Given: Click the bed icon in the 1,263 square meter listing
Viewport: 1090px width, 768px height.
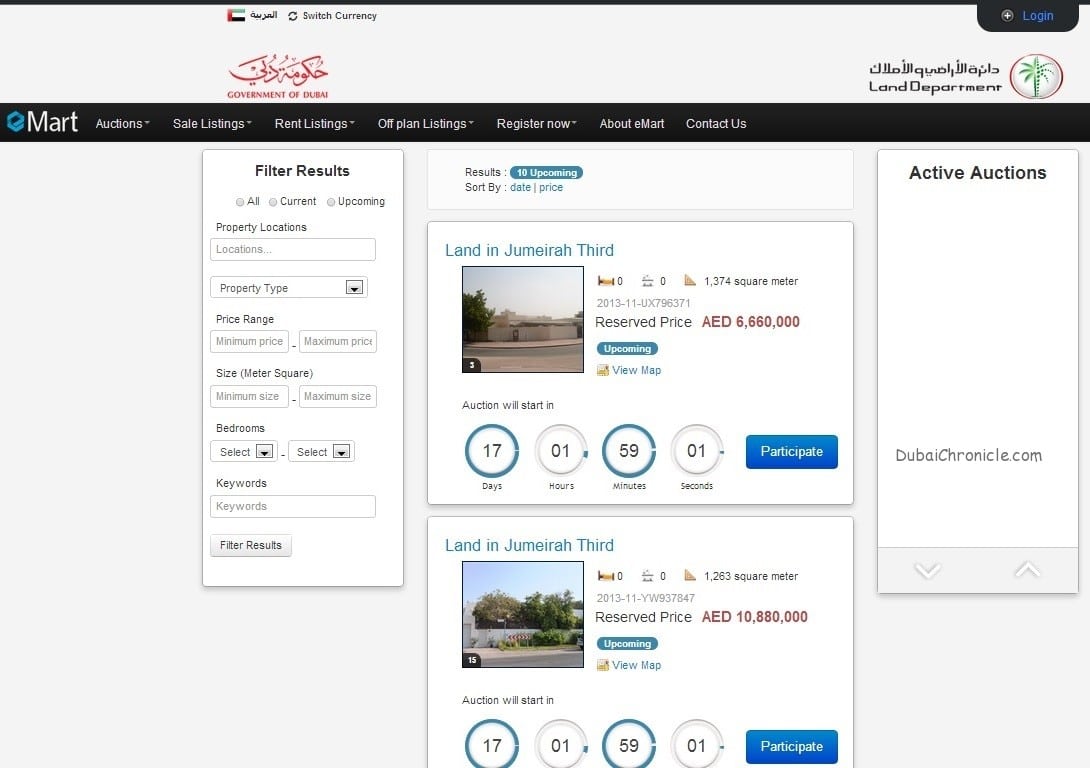Looking at the screenshot, I should (x=605, y=575).
